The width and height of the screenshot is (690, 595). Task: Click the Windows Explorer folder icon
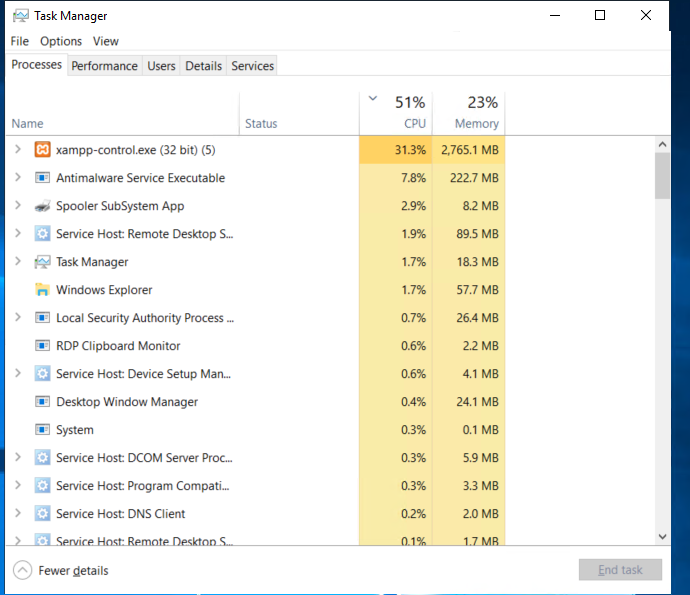click(x=42, y=290)
